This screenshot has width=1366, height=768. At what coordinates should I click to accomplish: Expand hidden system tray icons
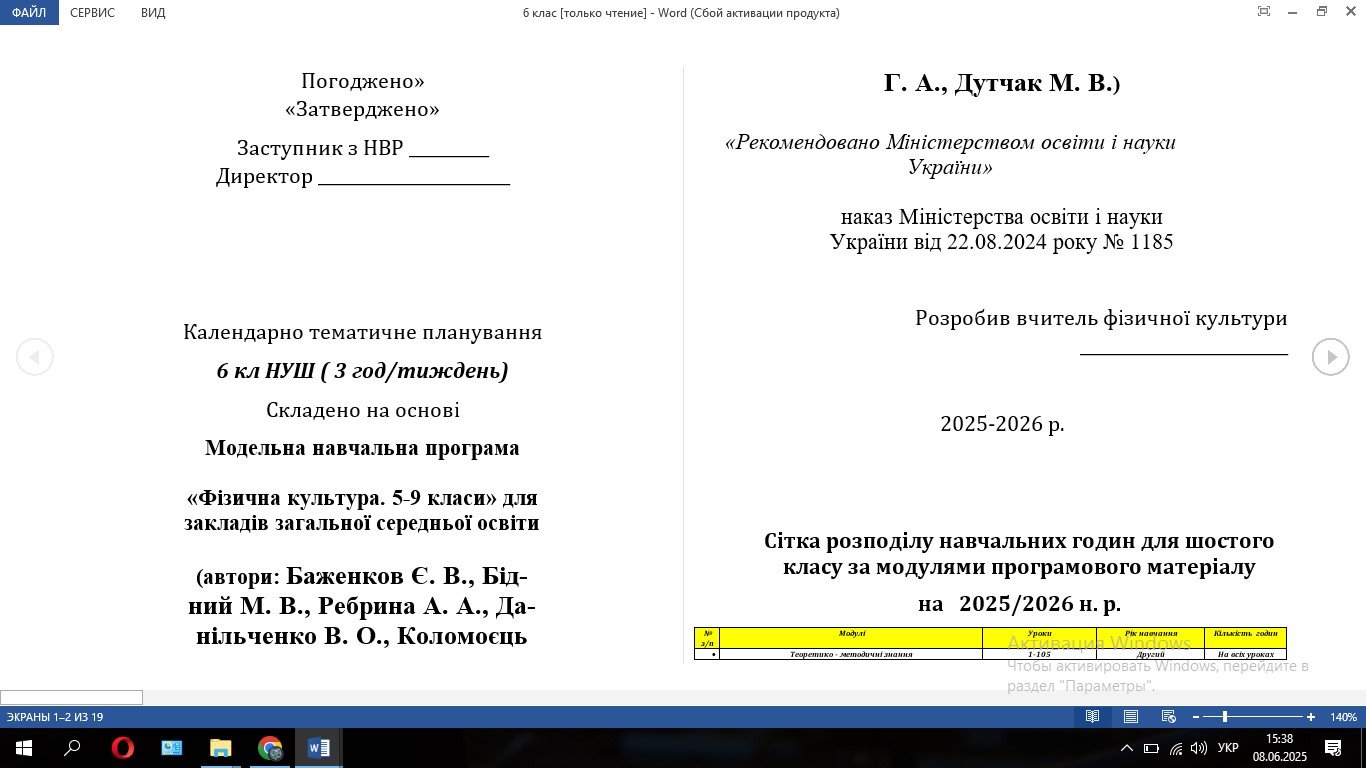[1127, 748]
